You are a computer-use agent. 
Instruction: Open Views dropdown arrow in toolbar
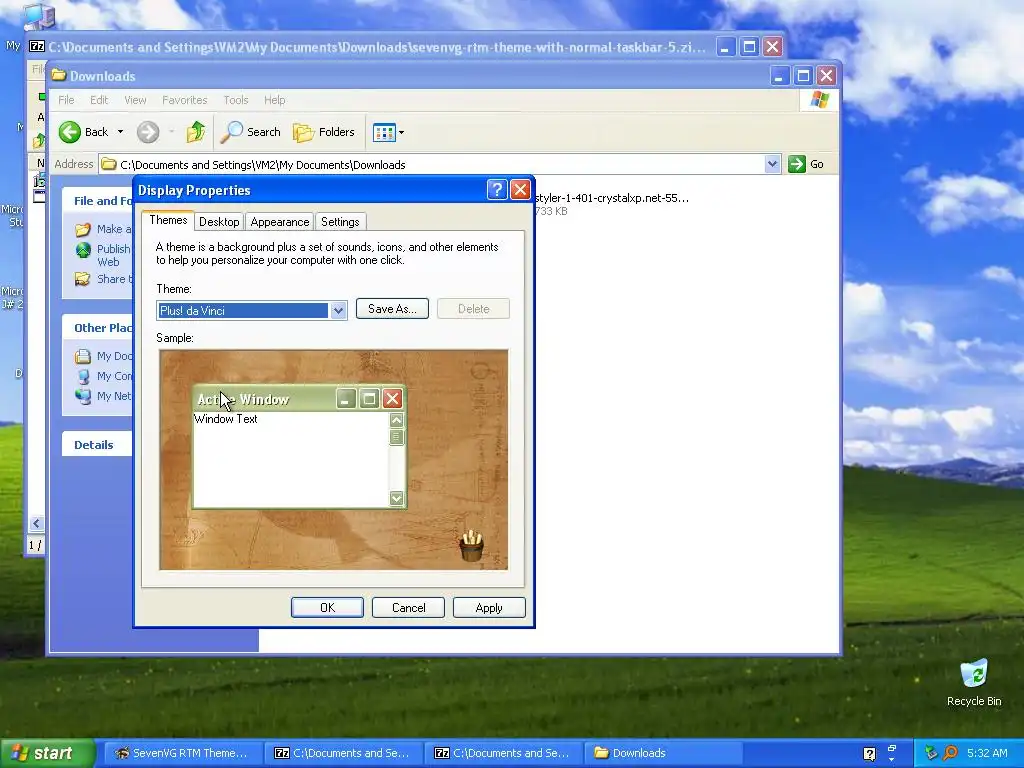pos(401,133)
